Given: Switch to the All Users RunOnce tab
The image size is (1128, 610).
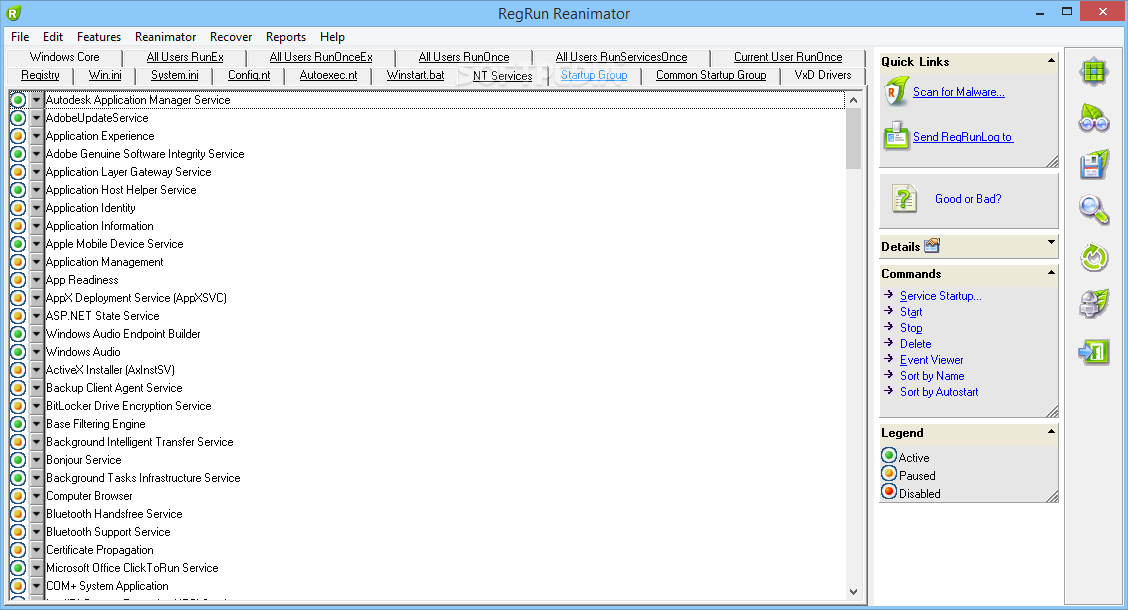Looking at the screenshot, I should [x=464, y=57].
